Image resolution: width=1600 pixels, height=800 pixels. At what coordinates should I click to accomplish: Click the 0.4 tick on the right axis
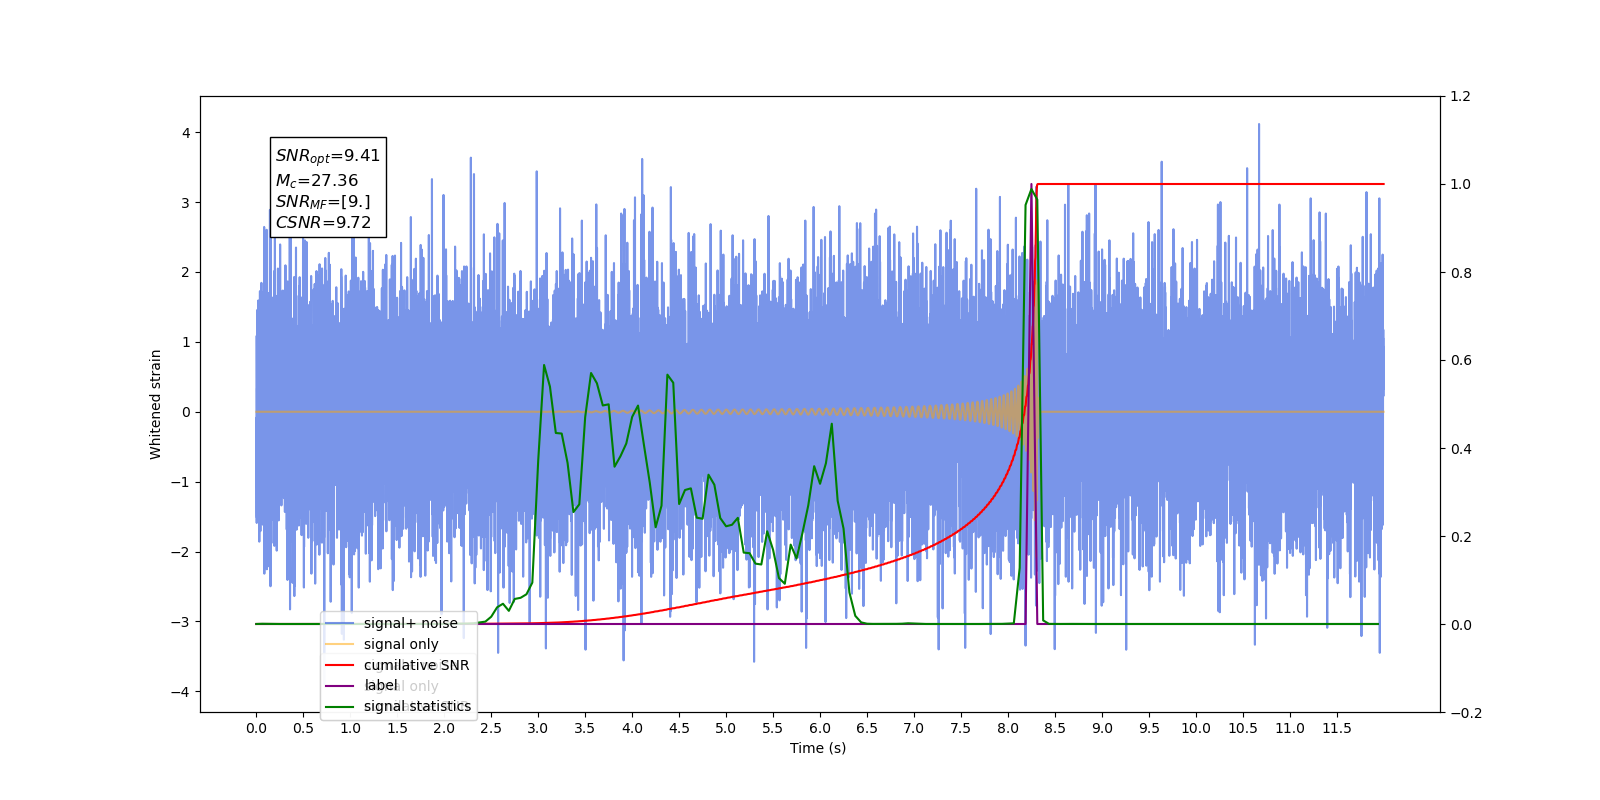click(1461, 449)
